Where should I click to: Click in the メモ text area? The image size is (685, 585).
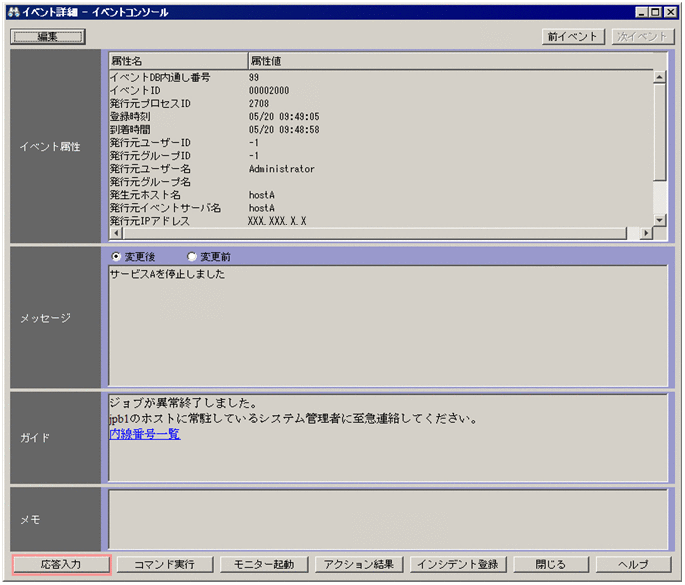(x=388, y=519)
